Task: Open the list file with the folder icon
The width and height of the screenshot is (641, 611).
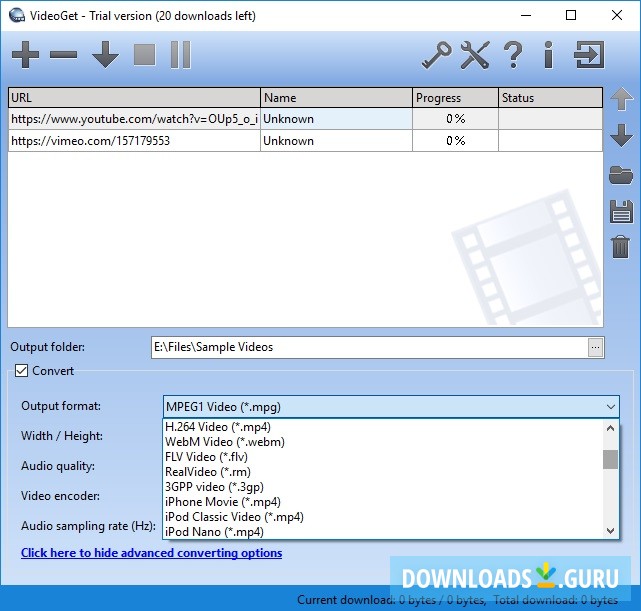Action: click(621, 175)
